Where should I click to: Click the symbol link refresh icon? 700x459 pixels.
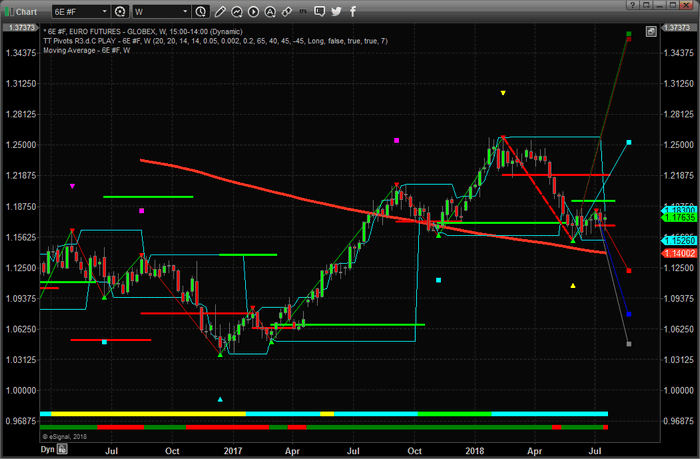tap(121, 12)
